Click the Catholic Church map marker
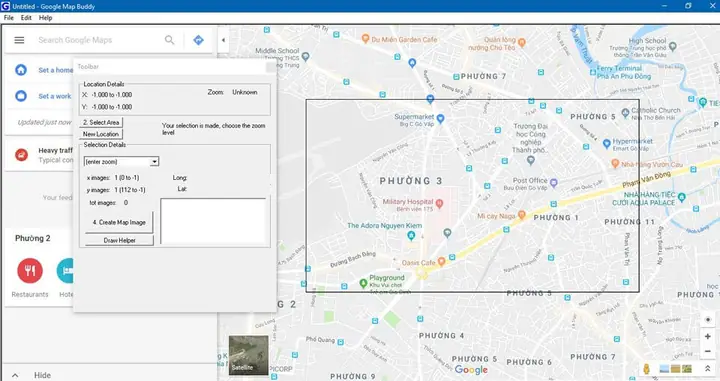 625,112
